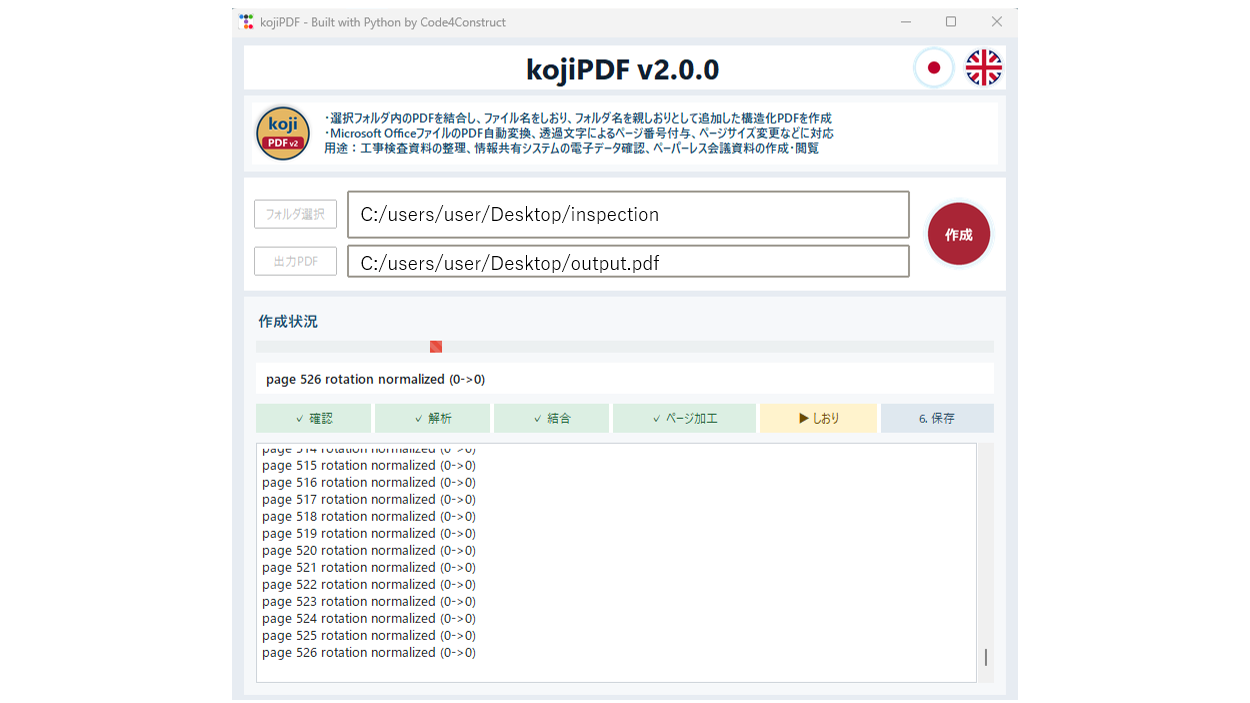Select the 確認 step indicator

point(313,418)
